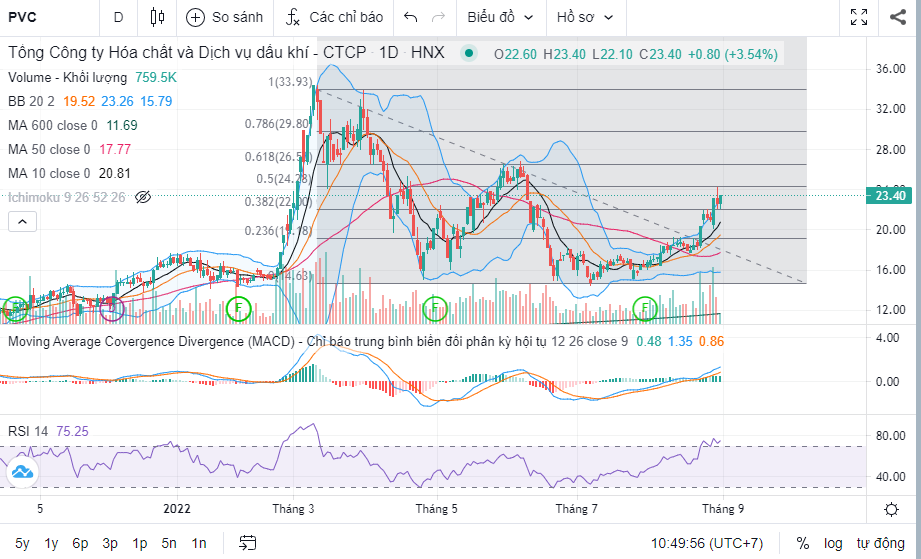Image resolution: width=921 pixels, height=559 pixels.
Task: Enter fullscreen chart mode
Action: click(858, 17)
